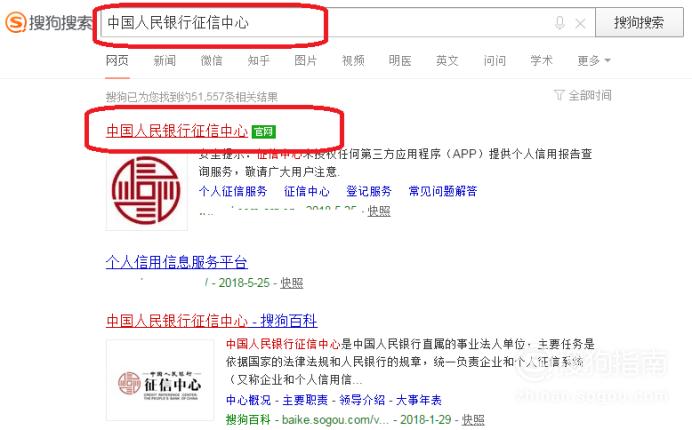This screenshot has width=692, height=430.
Task: Open the 常见问题解答 link
Action: tap(443, 191)
